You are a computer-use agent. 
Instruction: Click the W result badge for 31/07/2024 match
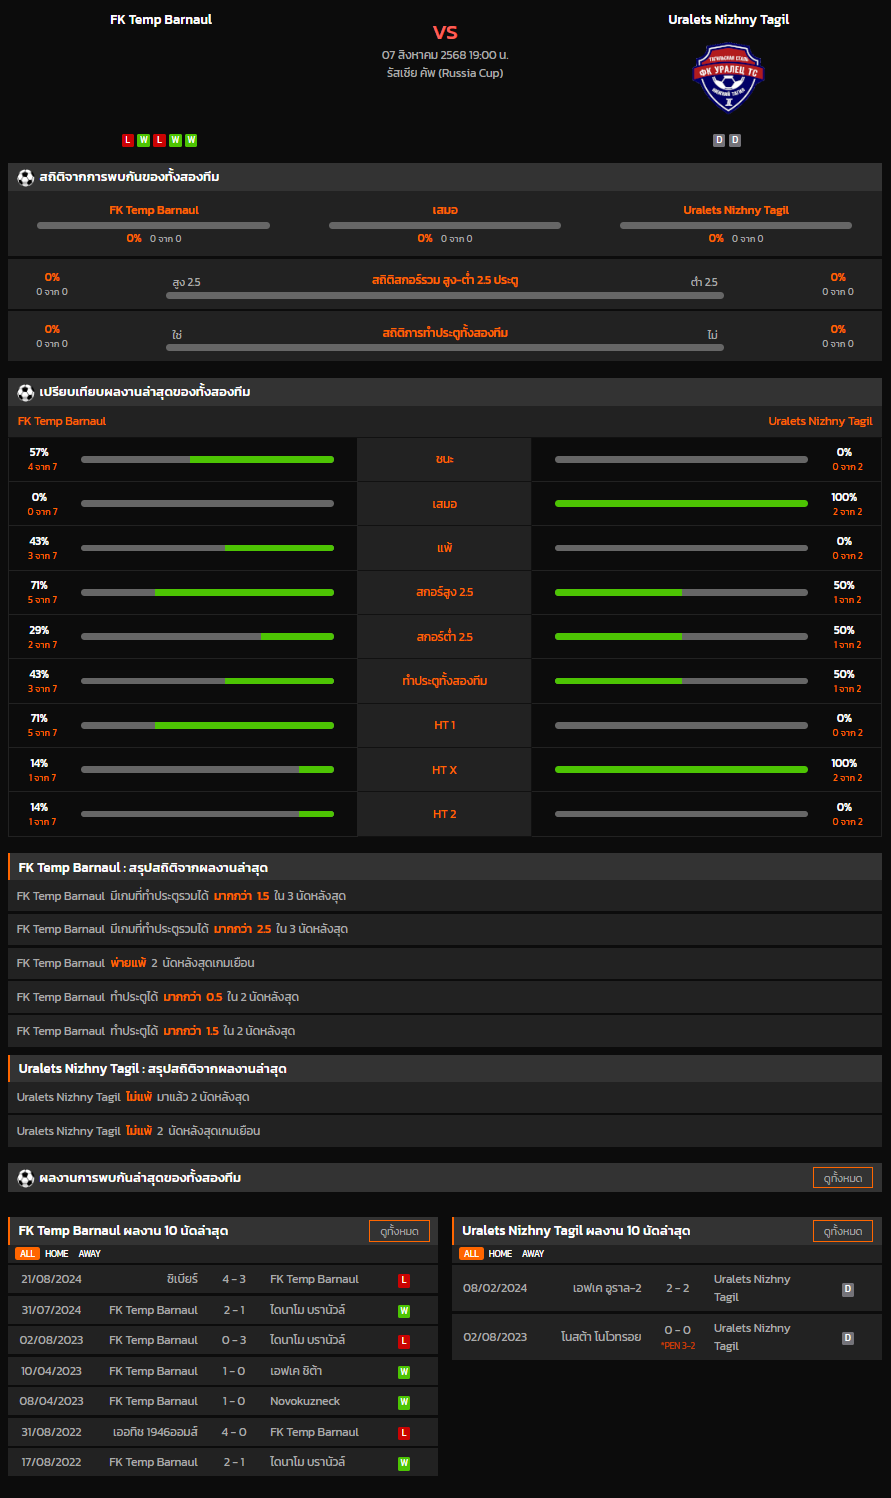pos(404,1311)
